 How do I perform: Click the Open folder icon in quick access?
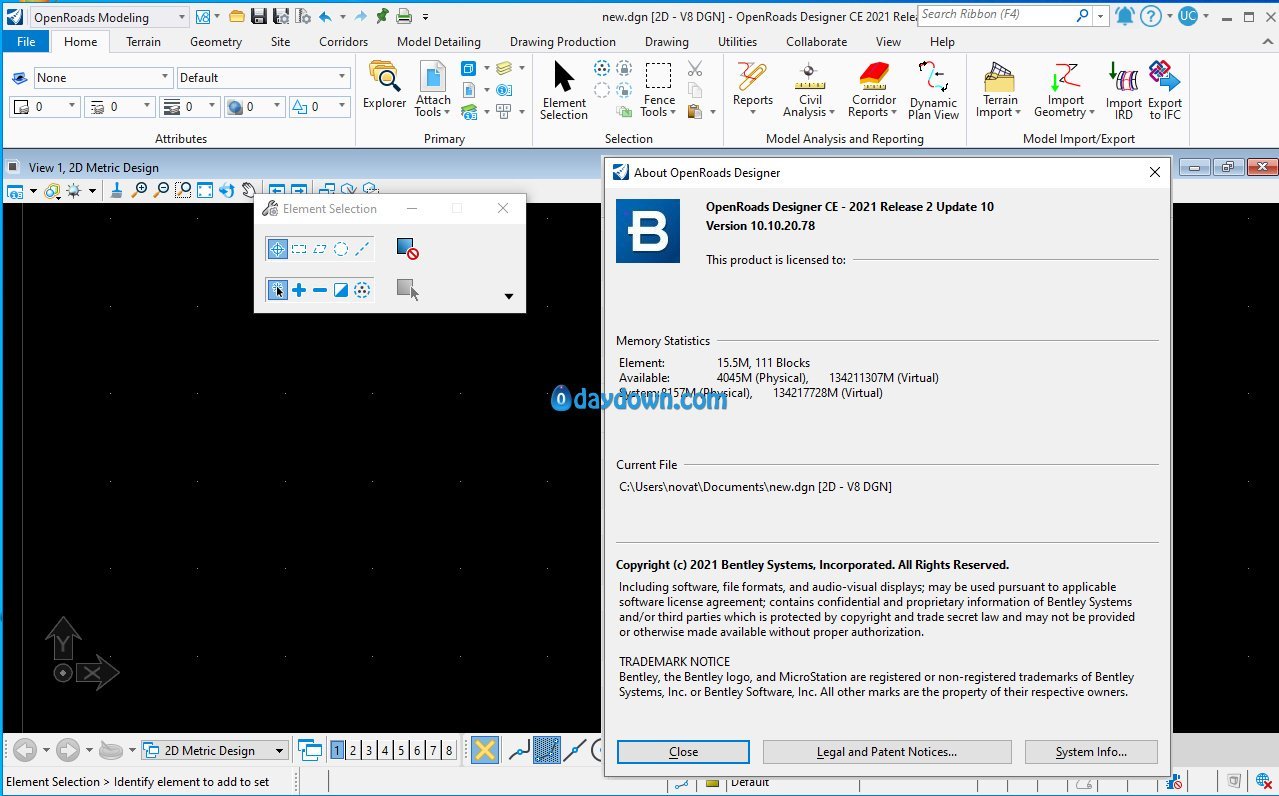coord(236,16)
